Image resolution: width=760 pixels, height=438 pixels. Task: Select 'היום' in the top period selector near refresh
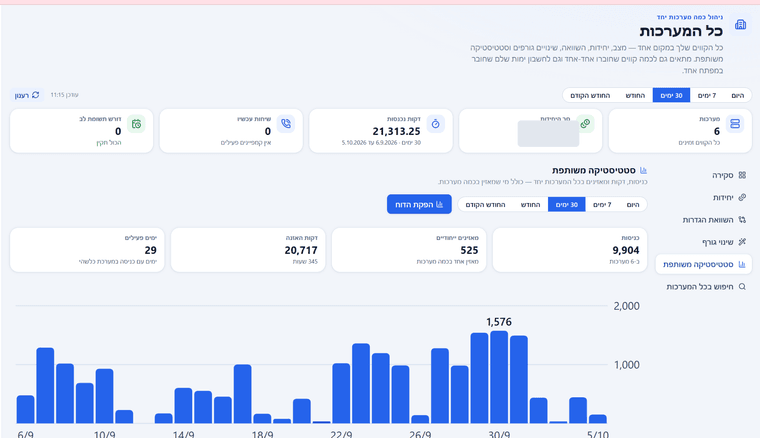pyautogui.click(x=738, y=95)
